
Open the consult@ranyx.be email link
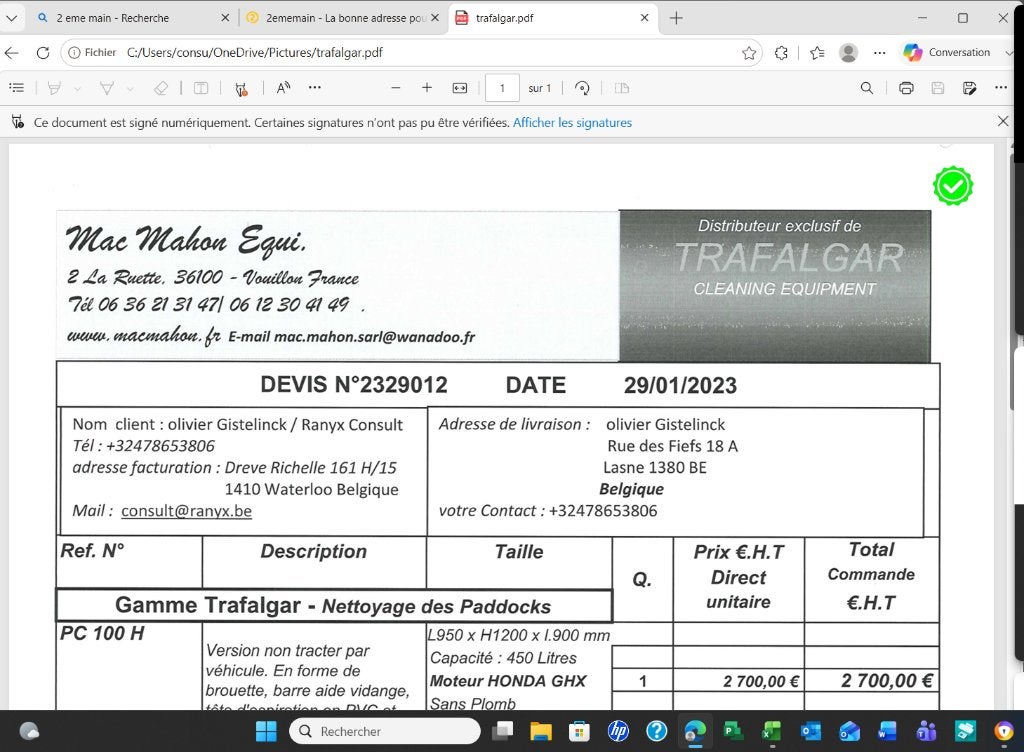point(186,510)
